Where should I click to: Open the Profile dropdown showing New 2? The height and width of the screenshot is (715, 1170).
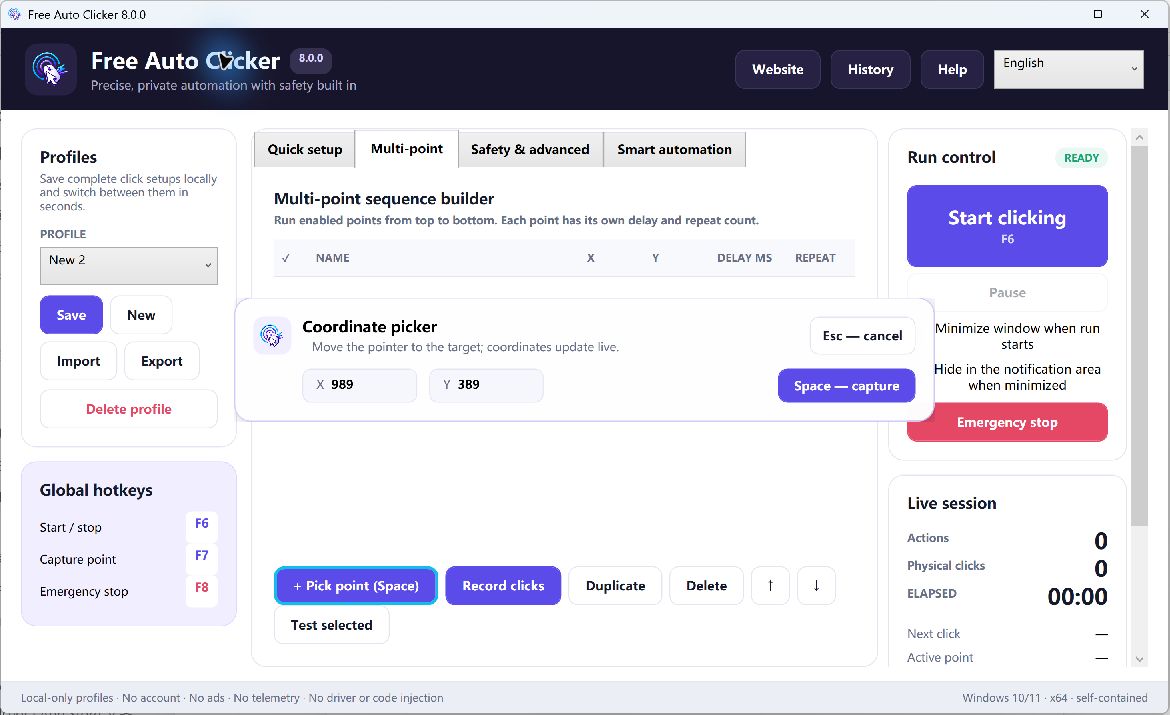click(x=129, y=266)
